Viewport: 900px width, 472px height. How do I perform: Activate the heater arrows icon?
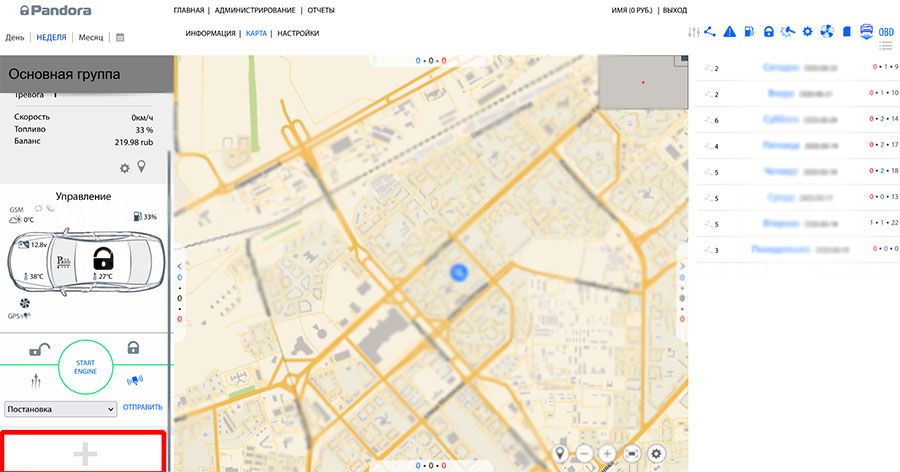[x=36, y=380]
